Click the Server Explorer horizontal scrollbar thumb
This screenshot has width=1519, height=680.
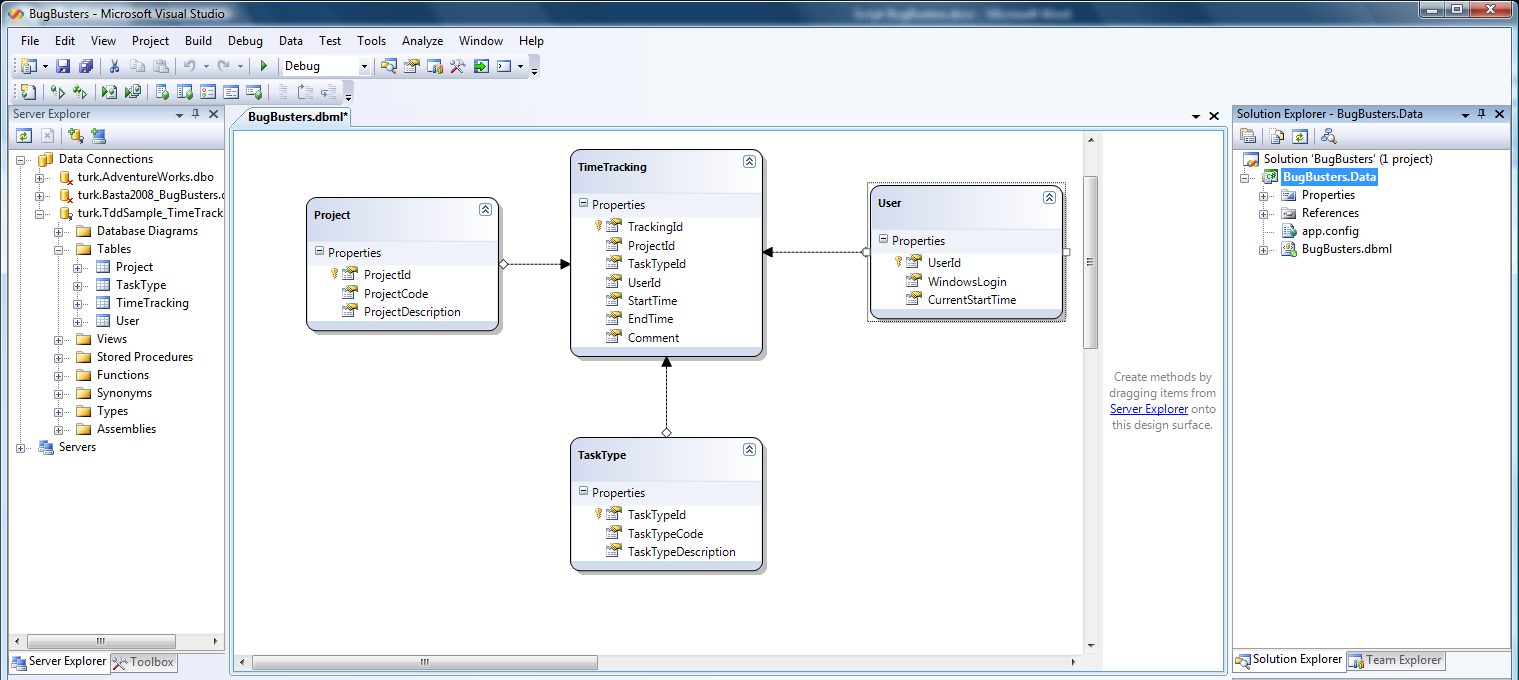(101, 641)
